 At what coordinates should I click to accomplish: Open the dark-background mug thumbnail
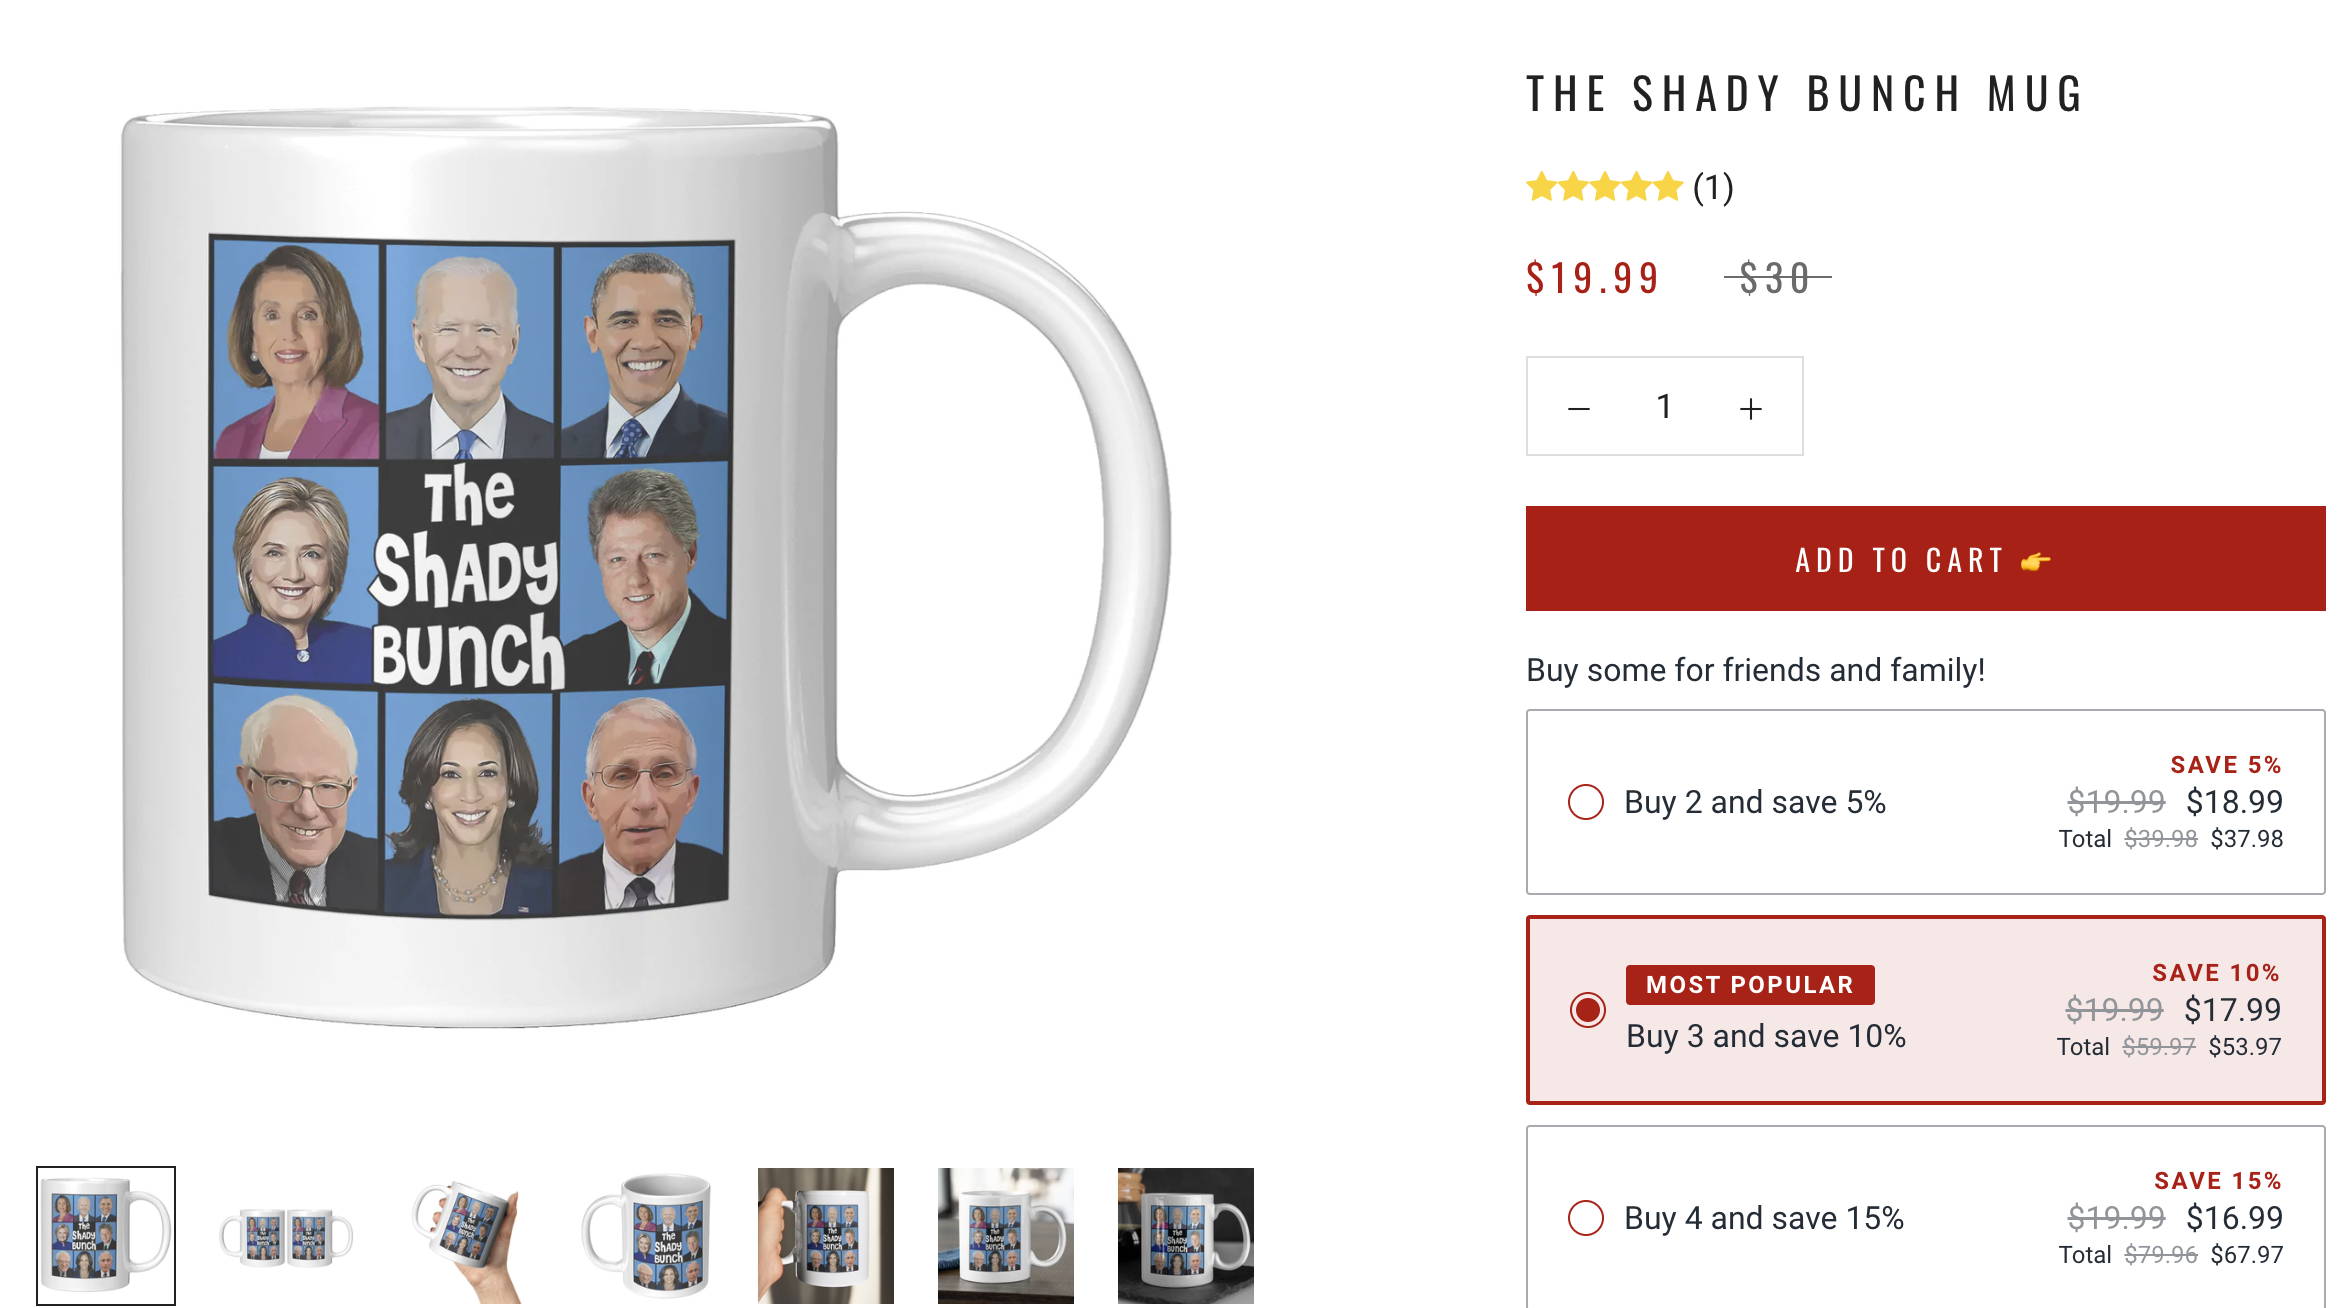click(x=1186, y=1236)
